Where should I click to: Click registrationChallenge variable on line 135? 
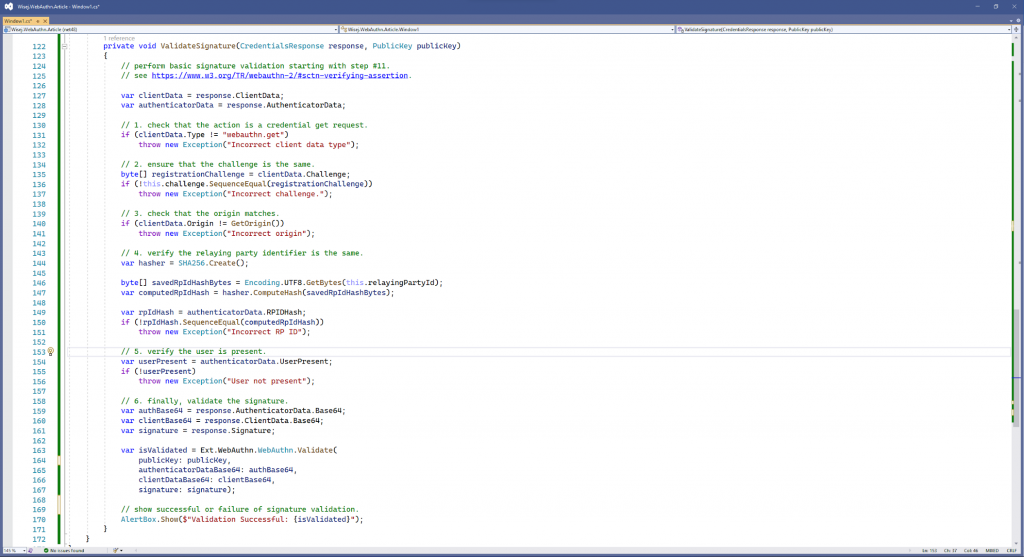click(198, 174)
